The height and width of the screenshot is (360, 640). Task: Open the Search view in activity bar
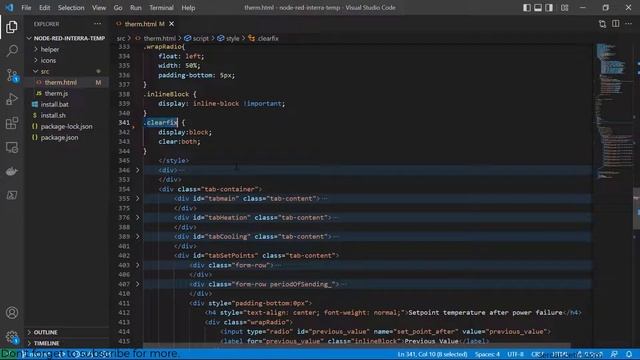(12, 51)
